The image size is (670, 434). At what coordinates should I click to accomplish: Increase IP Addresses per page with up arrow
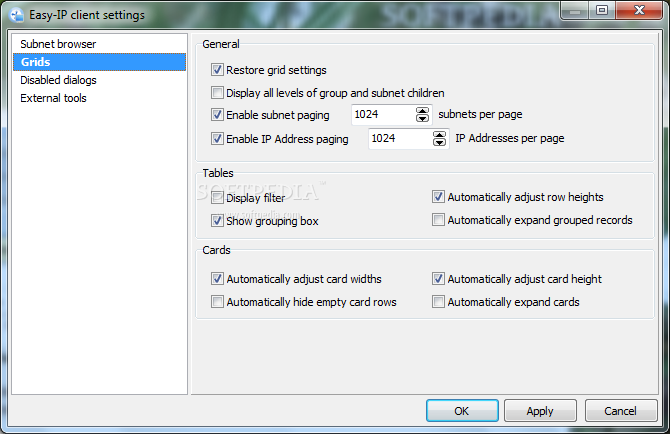pos(439,135)
